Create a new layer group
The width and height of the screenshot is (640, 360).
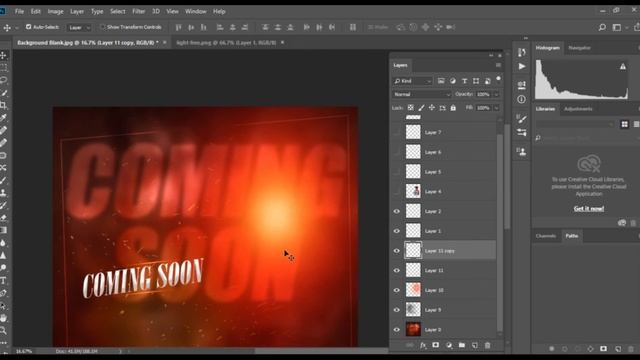coord(462,345)
